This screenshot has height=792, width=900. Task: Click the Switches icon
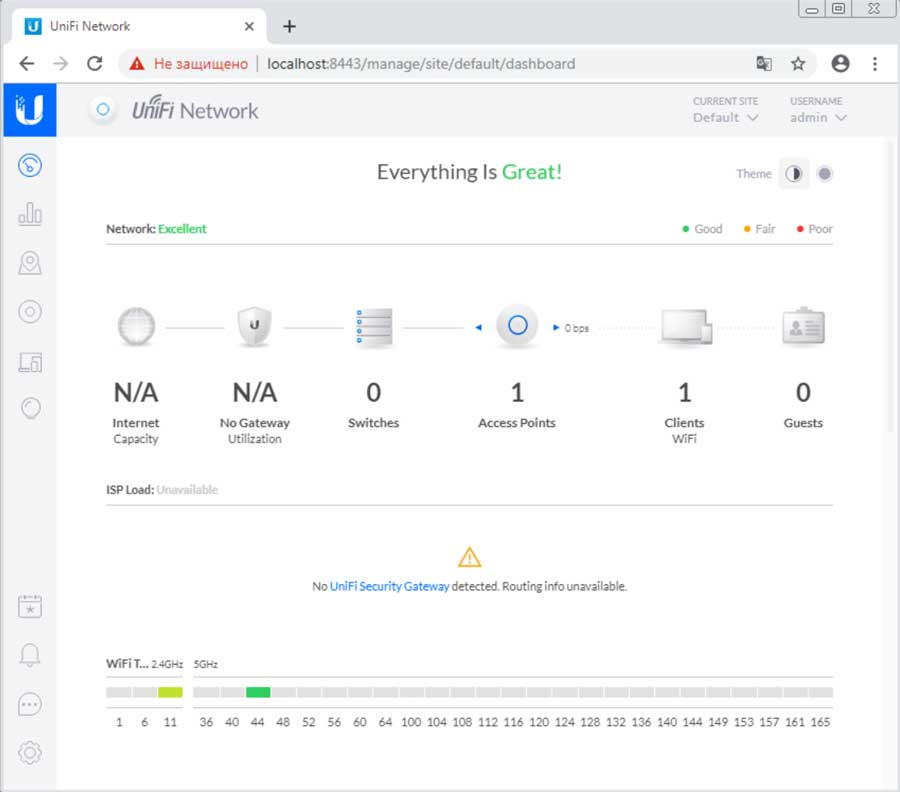[374, 328]
